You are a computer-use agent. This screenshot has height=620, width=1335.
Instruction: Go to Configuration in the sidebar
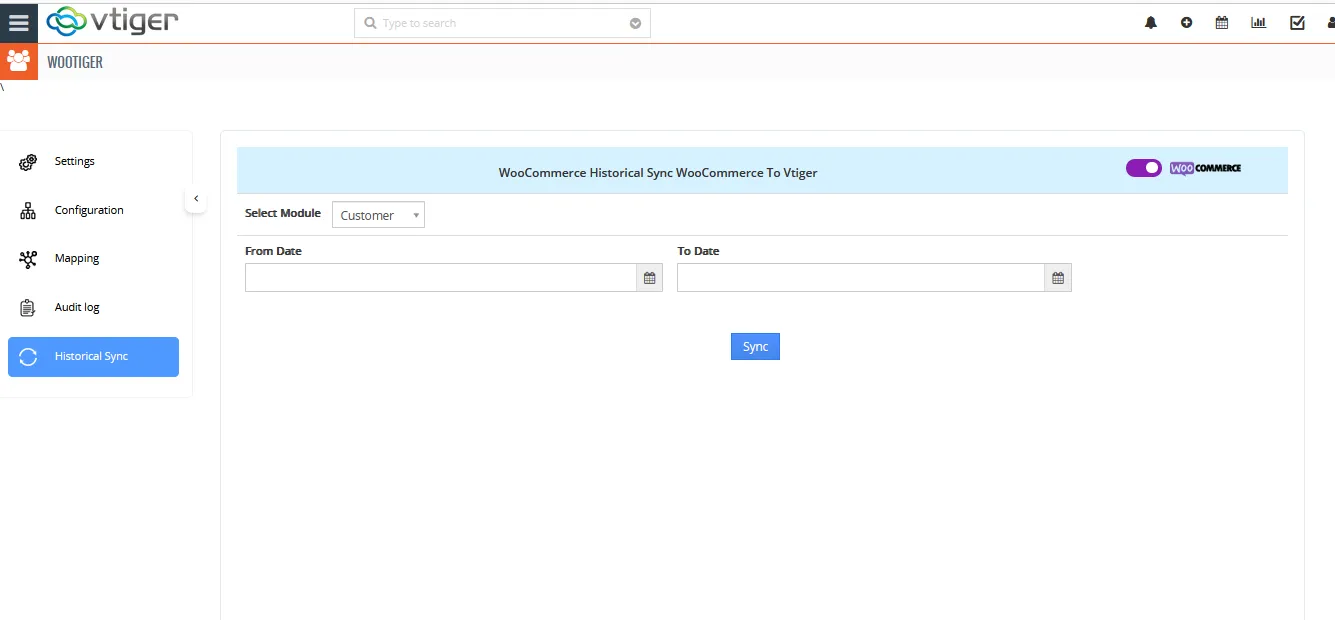click(x=88, y=210)
